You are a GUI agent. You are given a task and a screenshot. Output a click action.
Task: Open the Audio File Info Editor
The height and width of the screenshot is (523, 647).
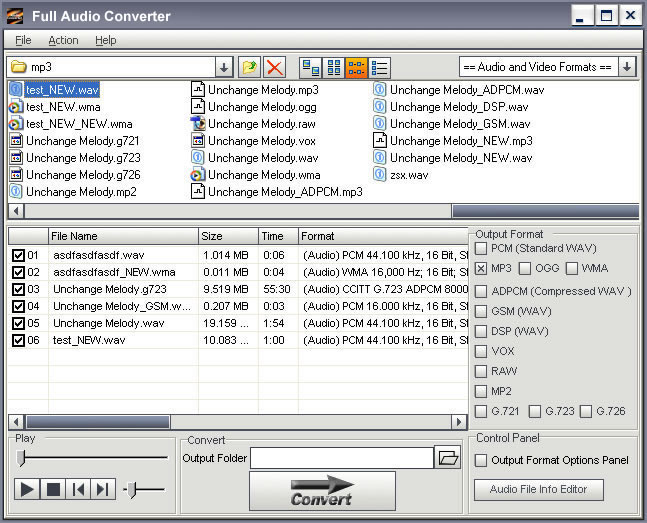(538, 490)
